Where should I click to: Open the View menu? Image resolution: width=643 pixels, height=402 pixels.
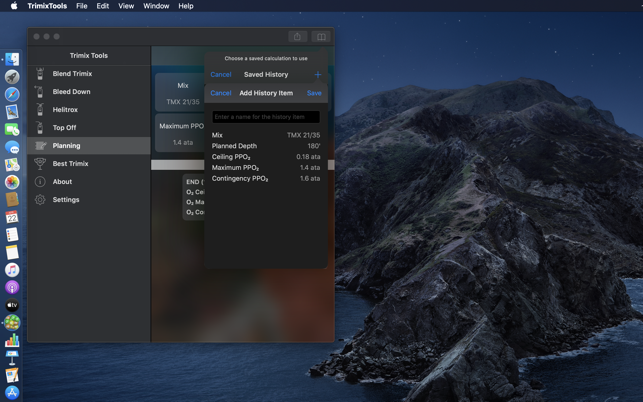click(126, 6)
